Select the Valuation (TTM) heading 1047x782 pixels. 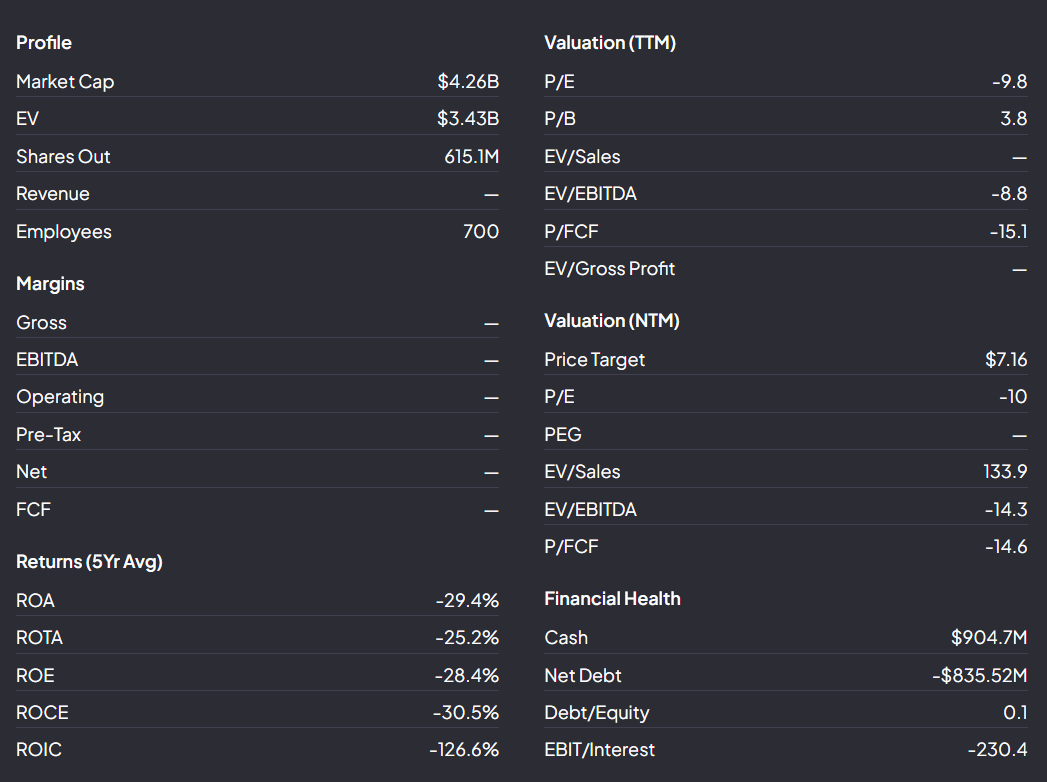[610, 43]
